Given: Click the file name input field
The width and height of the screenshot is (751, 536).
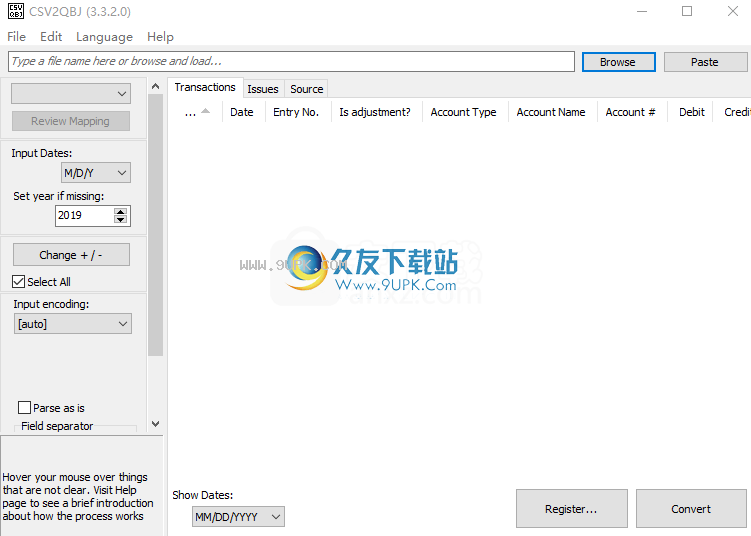Looking at the screenshot, I should (x=291, y=61).
